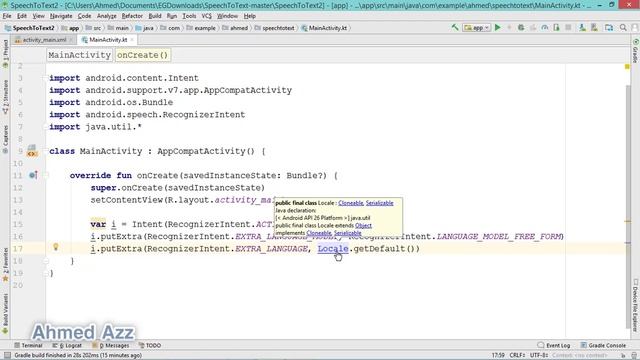The width and height of the screenshot is (640, 360).
Task: Open the Favorites tool window side tab
Action: [5, 264]
